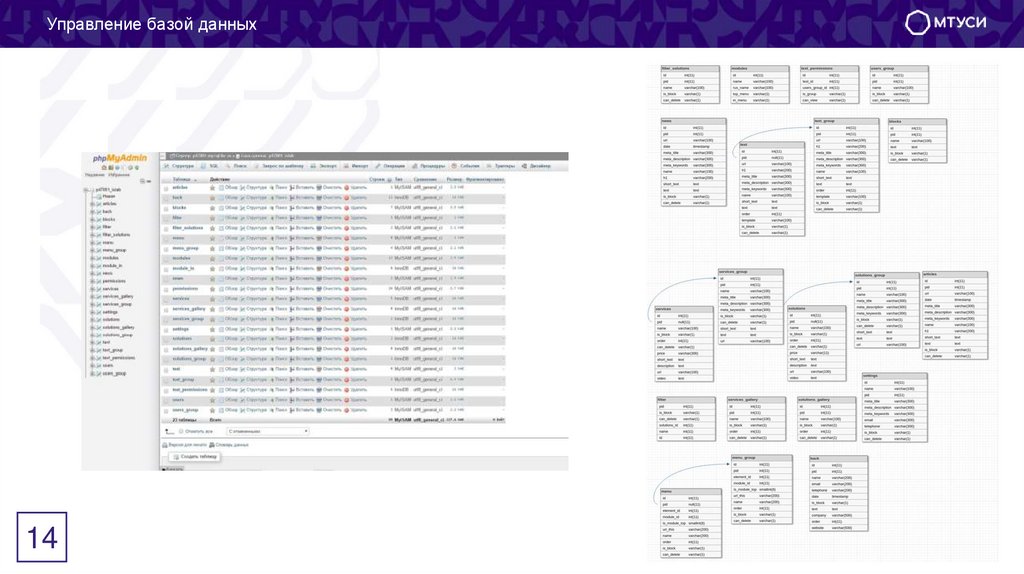Tick the checkbox for users_group table
Viewport: 1024px width, 574px height.
tap(166, 411)
